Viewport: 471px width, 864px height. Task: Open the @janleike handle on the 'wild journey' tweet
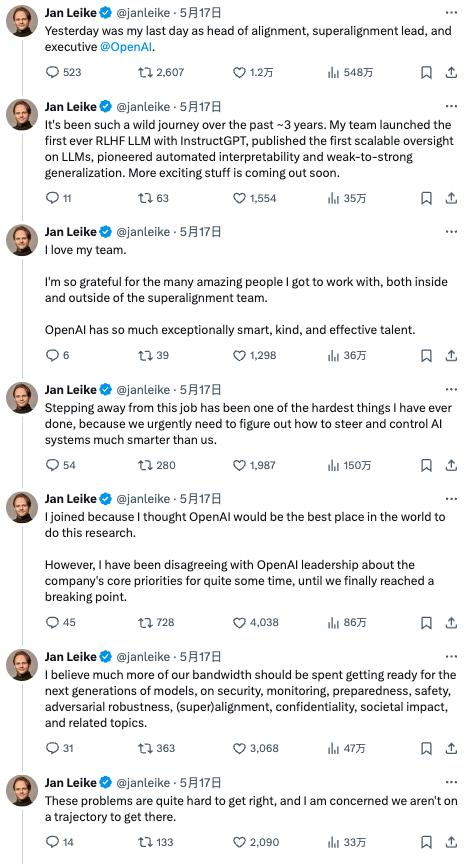coord(143,106)
